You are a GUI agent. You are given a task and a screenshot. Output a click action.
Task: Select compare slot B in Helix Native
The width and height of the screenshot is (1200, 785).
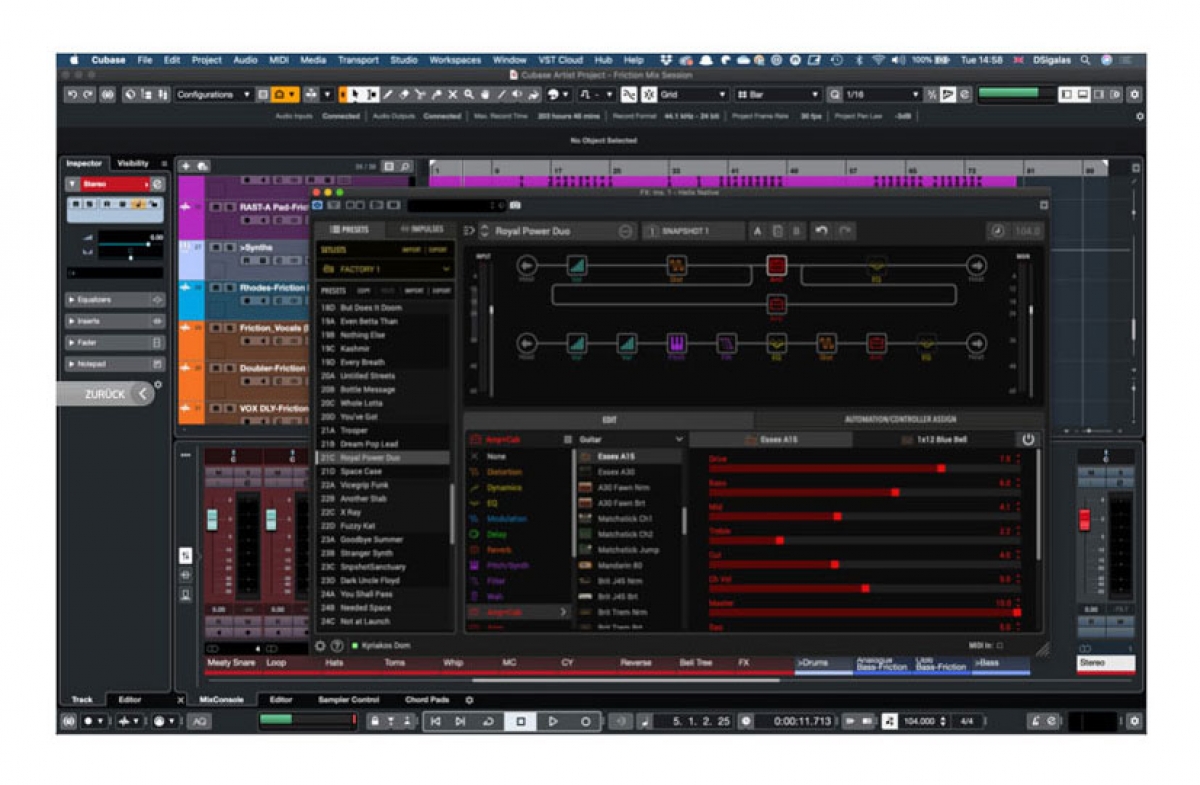pos(797,231)
